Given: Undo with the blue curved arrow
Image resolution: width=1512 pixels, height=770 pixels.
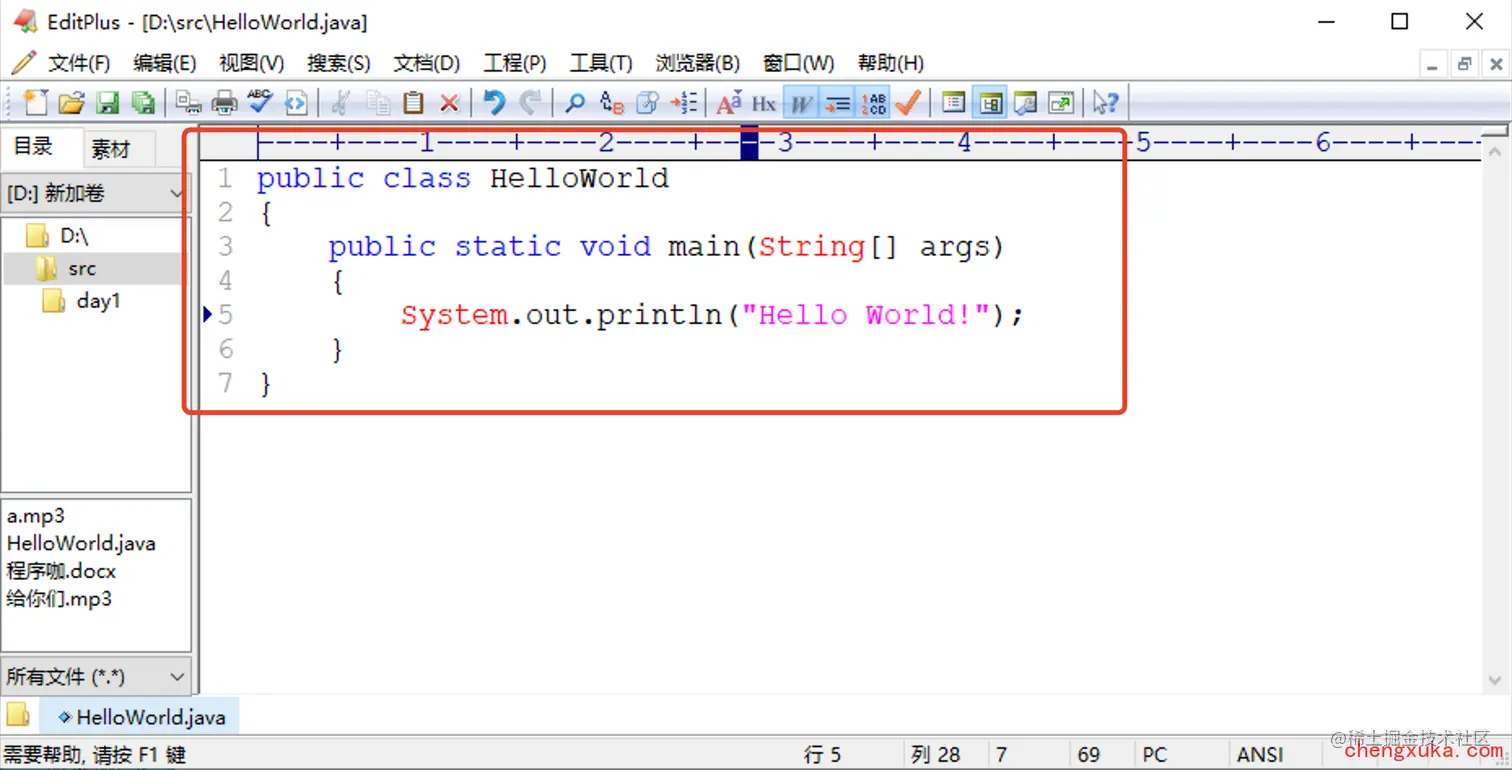Looking at the screenshot, I should 494,102.
